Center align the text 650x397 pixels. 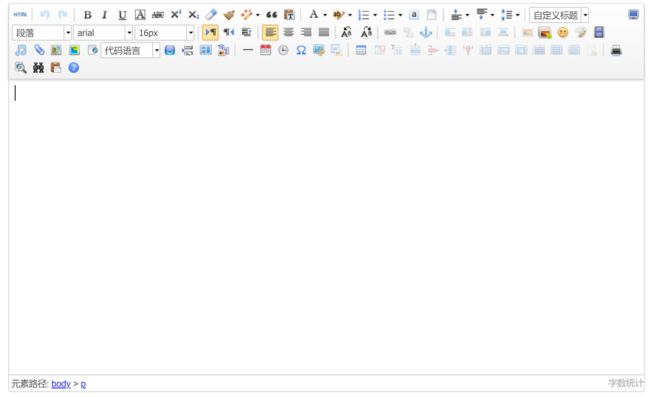point(289,32)
